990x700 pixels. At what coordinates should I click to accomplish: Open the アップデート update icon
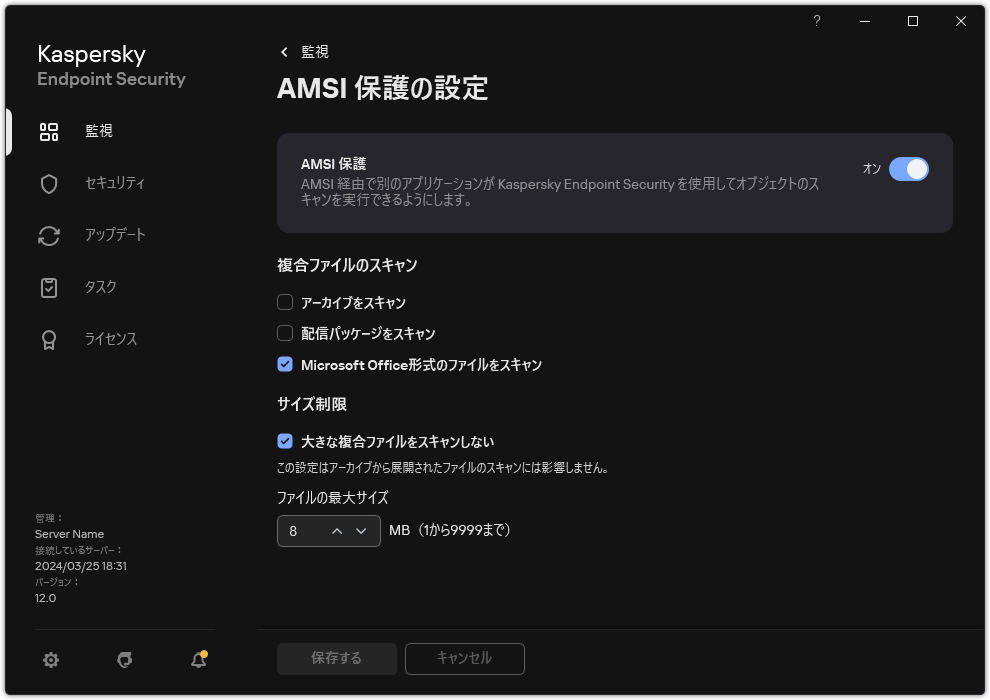(48, 235)
